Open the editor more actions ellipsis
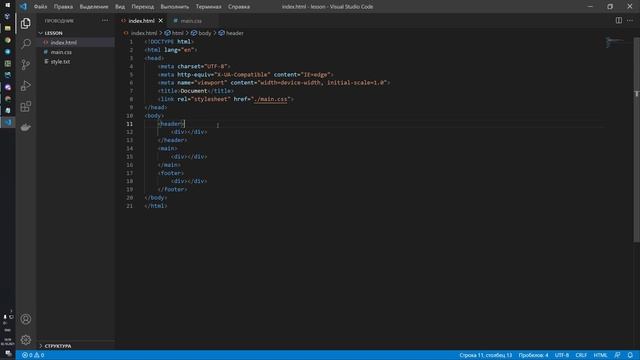The width and height of the screenshot is (640, 360). click(x=630, y=20)
